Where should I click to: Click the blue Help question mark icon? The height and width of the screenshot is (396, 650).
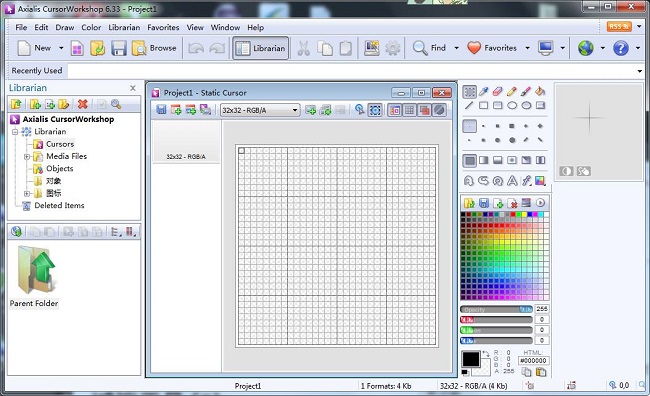coord(621,48)
